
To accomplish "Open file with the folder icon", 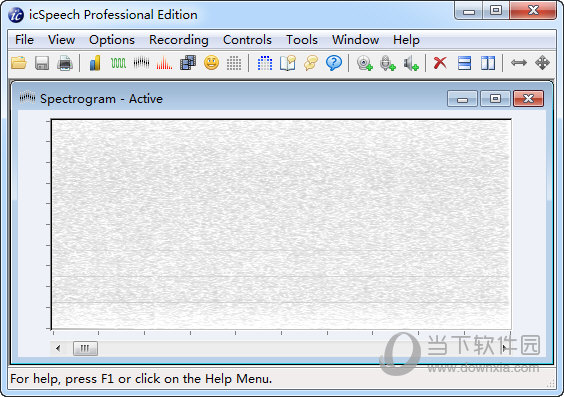I will pyautogui.click(x=19, y=63).
